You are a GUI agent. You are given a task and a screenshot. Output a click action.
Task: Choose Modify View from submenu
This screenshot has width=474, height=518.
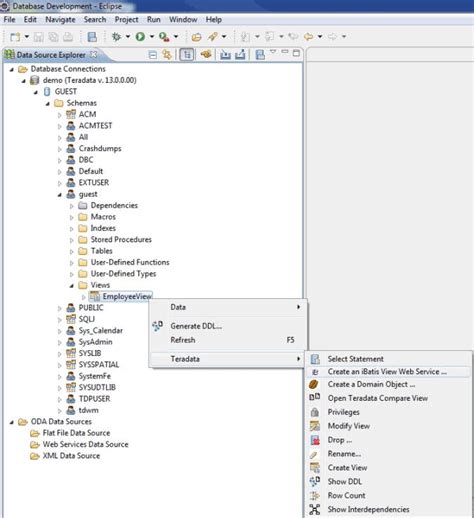point(389,426)
